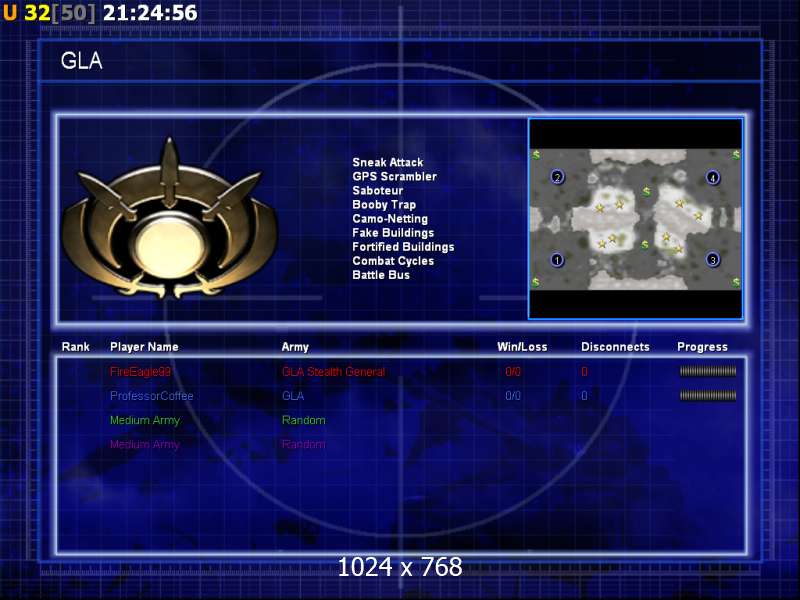Click the Combat Cycles ability text
The height and width of the screenshot is (600, 800).
point(393,261)
